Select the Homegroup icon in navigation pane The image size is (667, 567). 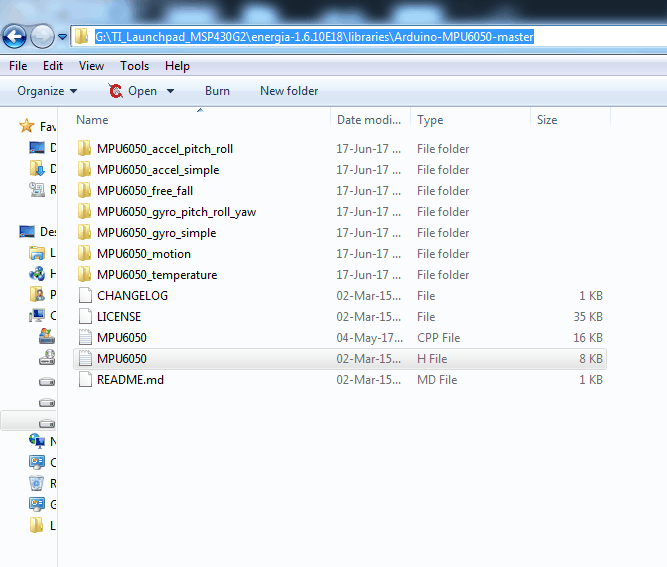(x=37, y=274)
